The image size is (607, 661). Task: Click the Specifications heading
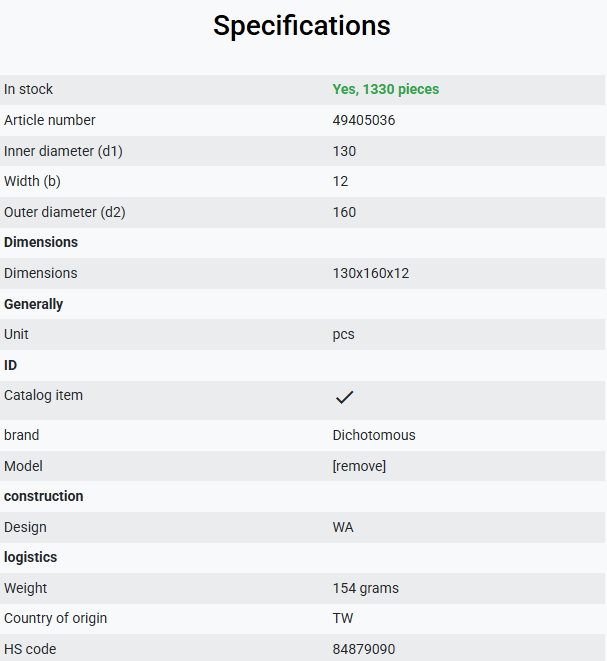(x=302, y=26)
